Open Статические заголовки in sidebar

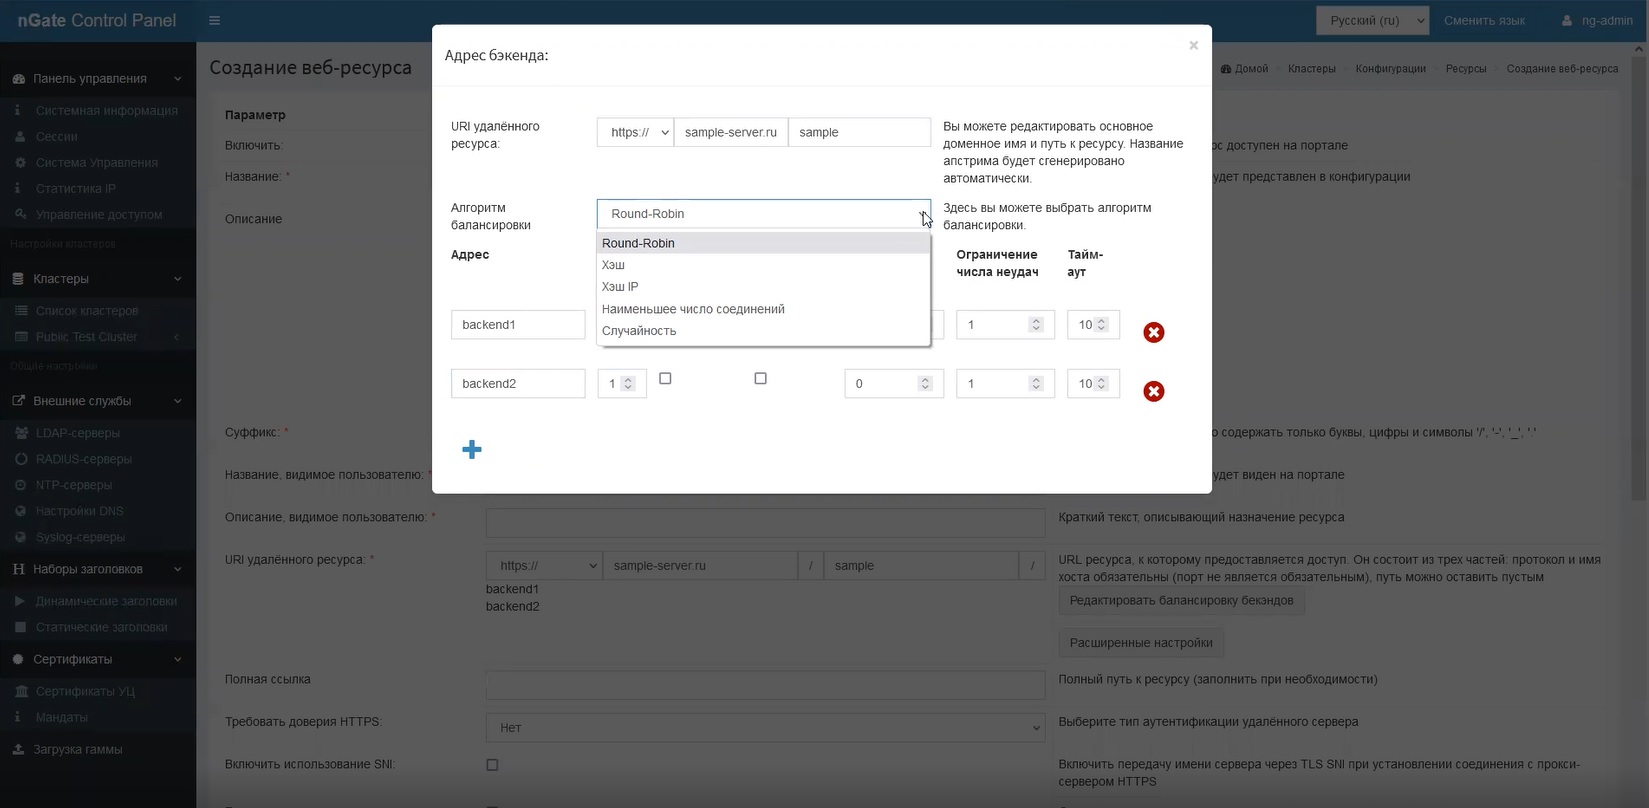[x=98, y=627]
